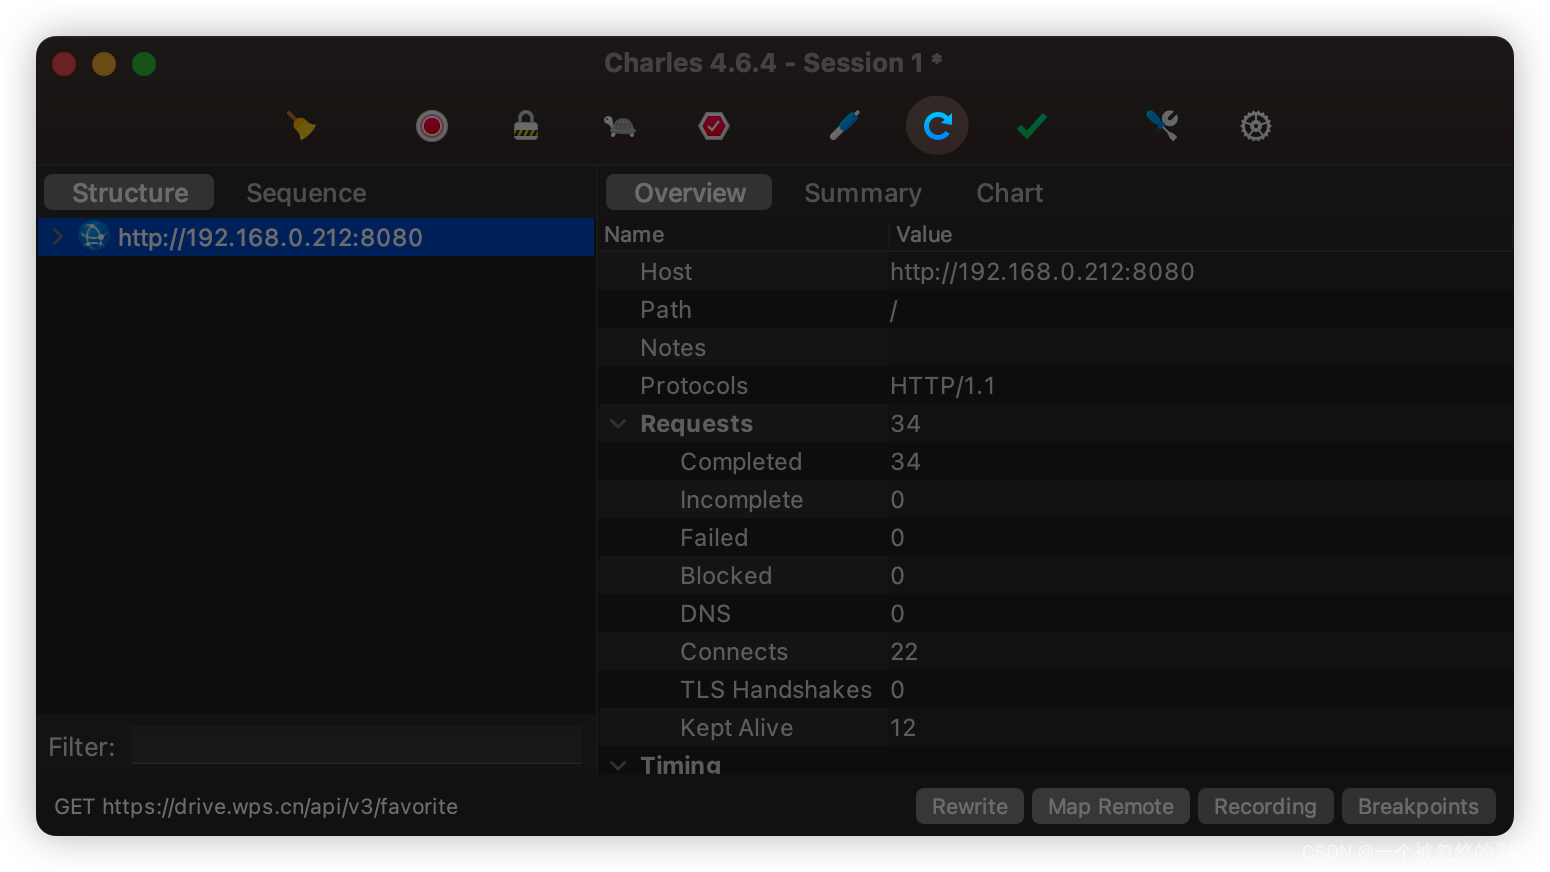Viewport: 1550px width, 872px height.
Task: Minimize the window with the yellow button
Action: 104,64
